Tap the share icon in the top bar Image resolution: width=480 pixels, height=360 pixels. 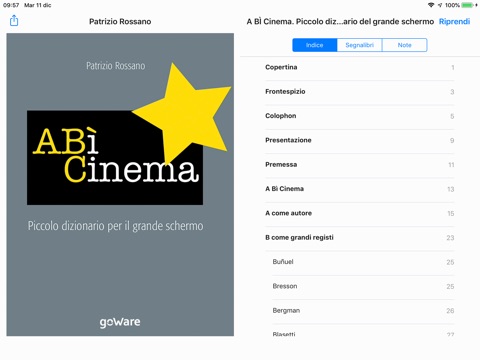(14, 21)
